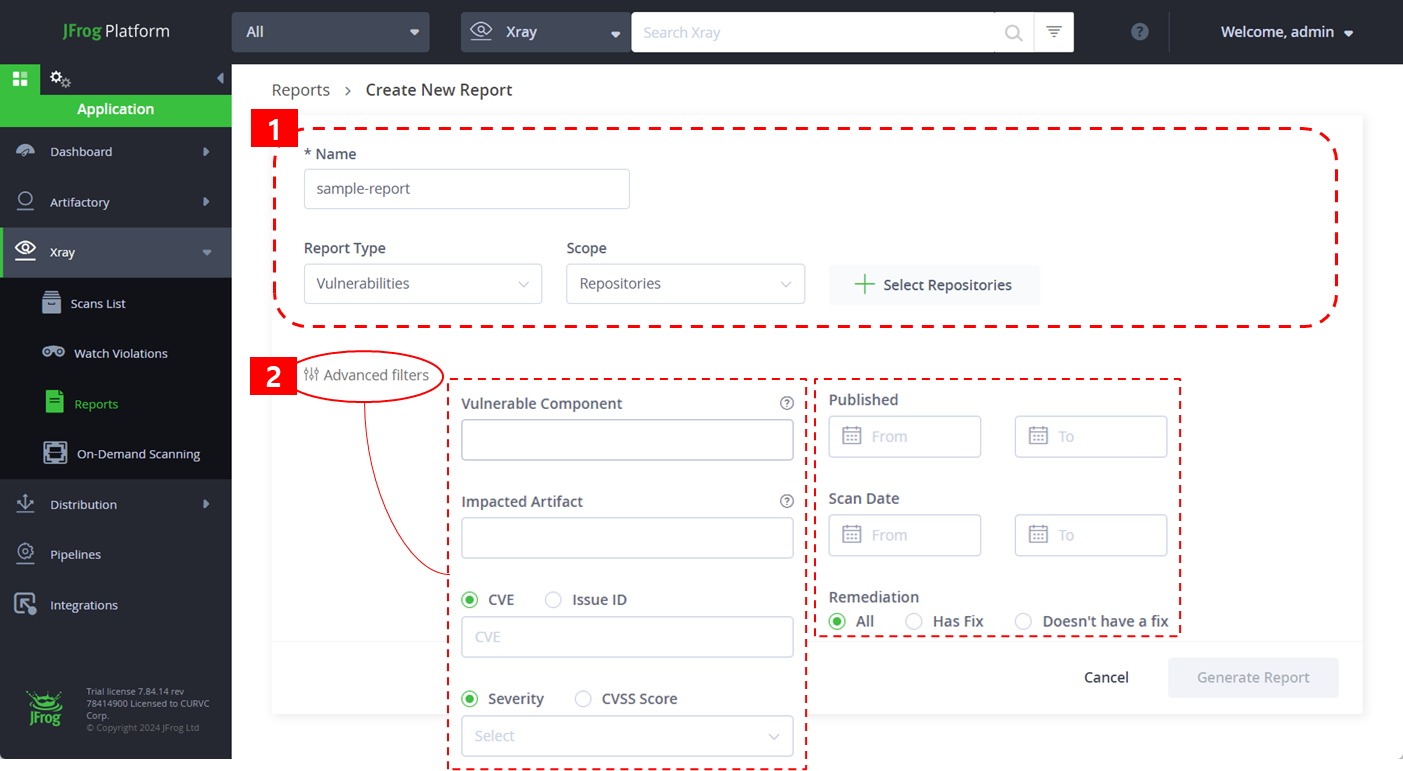Click the Impacted Artifact help icon
The width and height of the screenshot is (1403, 771).
(787, 501)
